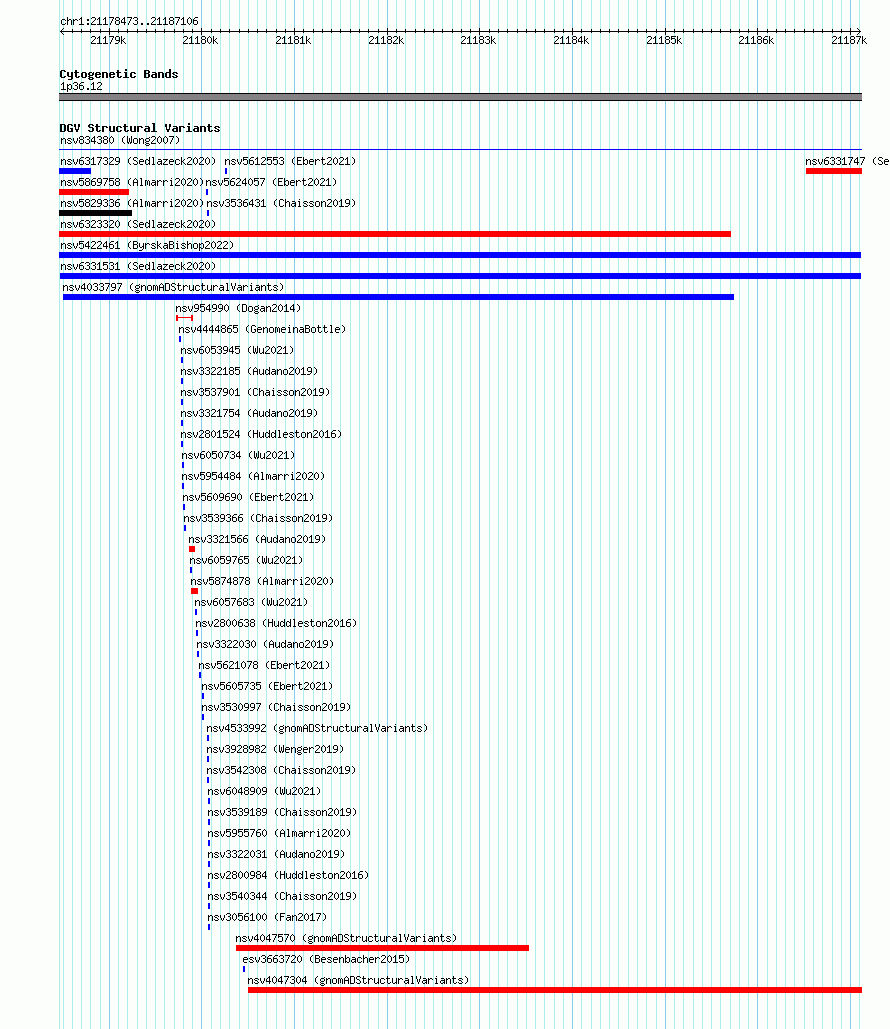The height and width of the screenshot is (1029, 890).
Task: Select the nsv3322031 (Audano2019) label
Action: tap(276, 854)
